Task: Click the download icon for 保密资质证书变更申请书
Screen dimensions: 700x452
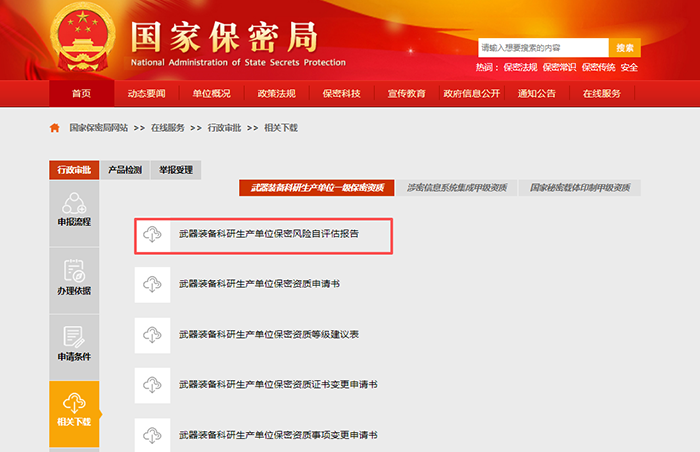Action: pyautogui.click(x=152, y=384)
